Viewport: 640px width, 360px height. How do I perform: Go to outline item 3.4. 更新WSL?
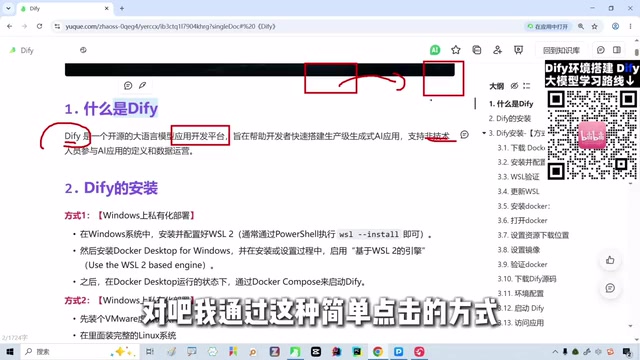[518, 191]
